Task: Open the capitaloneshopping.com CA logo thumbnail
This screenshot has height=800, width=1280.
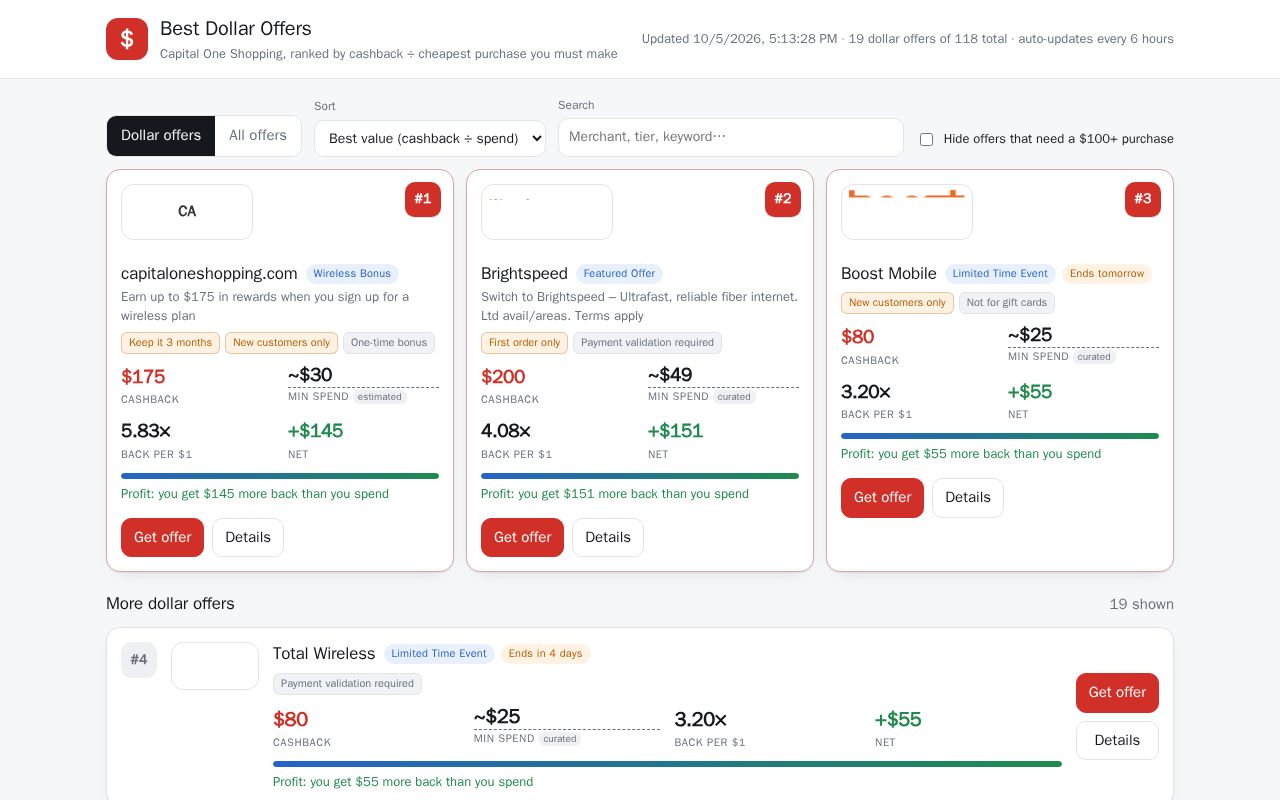Action: point(187,212)
